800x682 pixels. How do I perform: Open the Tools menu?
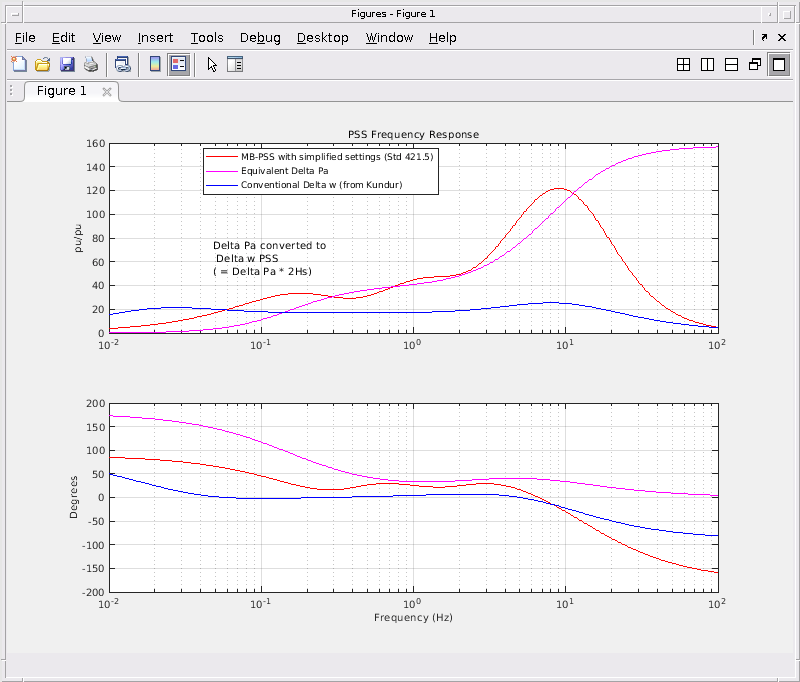[207, 38]
